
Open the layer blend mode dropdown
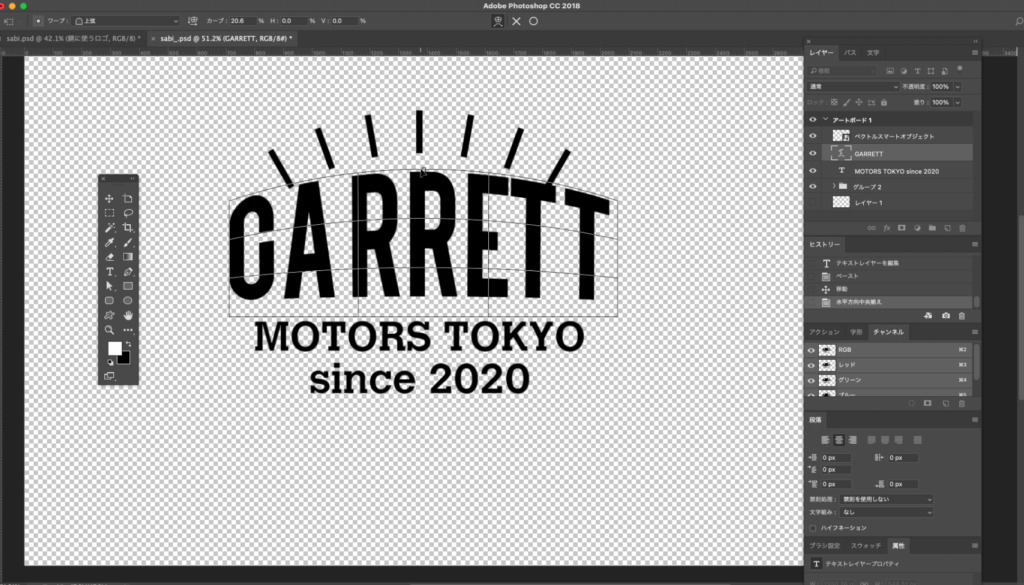(x=854, y=86)
